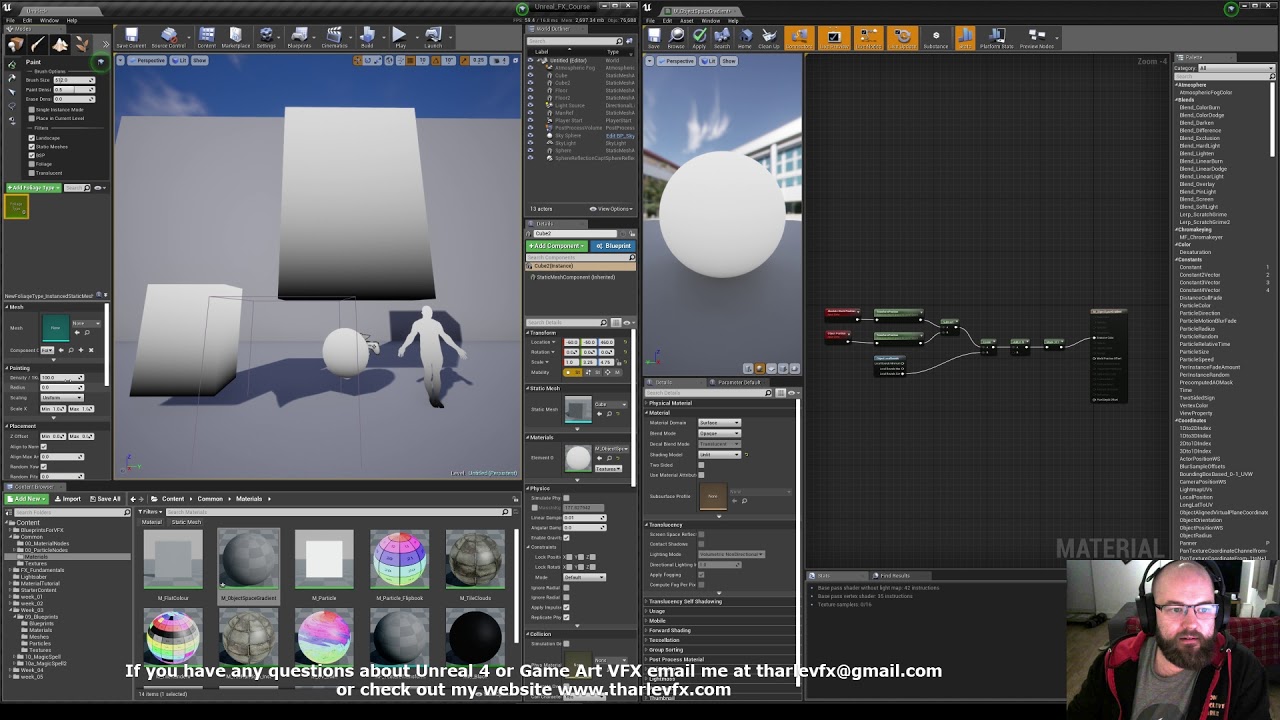
Task: Expand the Week_04 folder
Action: point(10,670)
